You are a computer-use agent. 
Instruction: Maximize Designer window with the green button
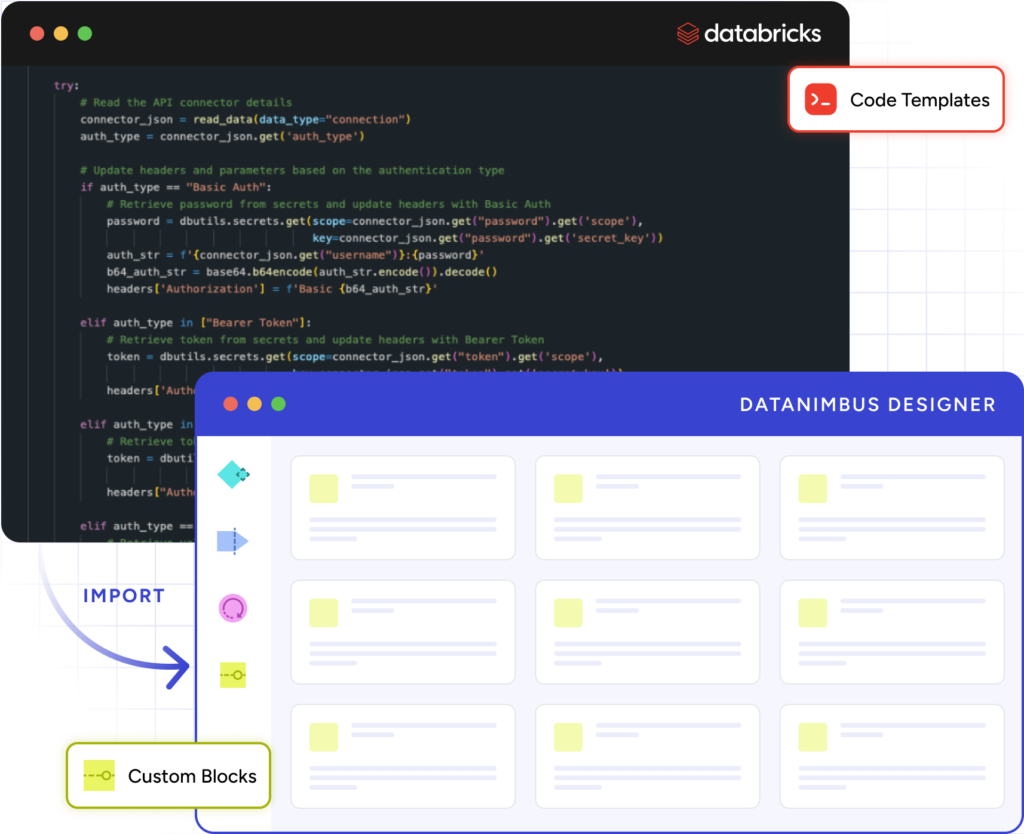[278, 404]
